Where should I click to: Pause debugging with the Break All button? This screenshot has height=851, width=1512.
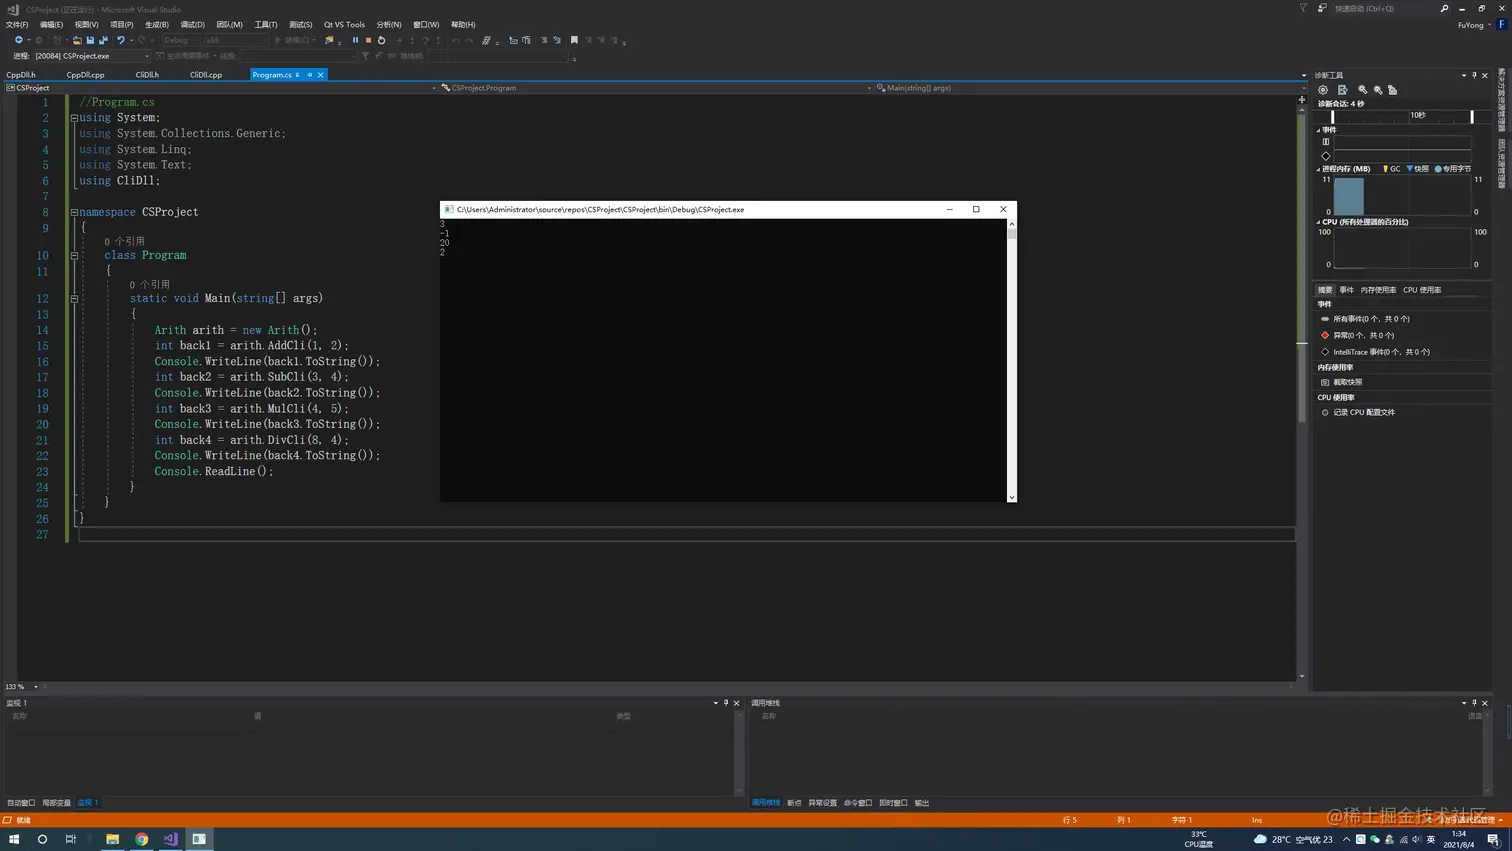tap(355, 40)
